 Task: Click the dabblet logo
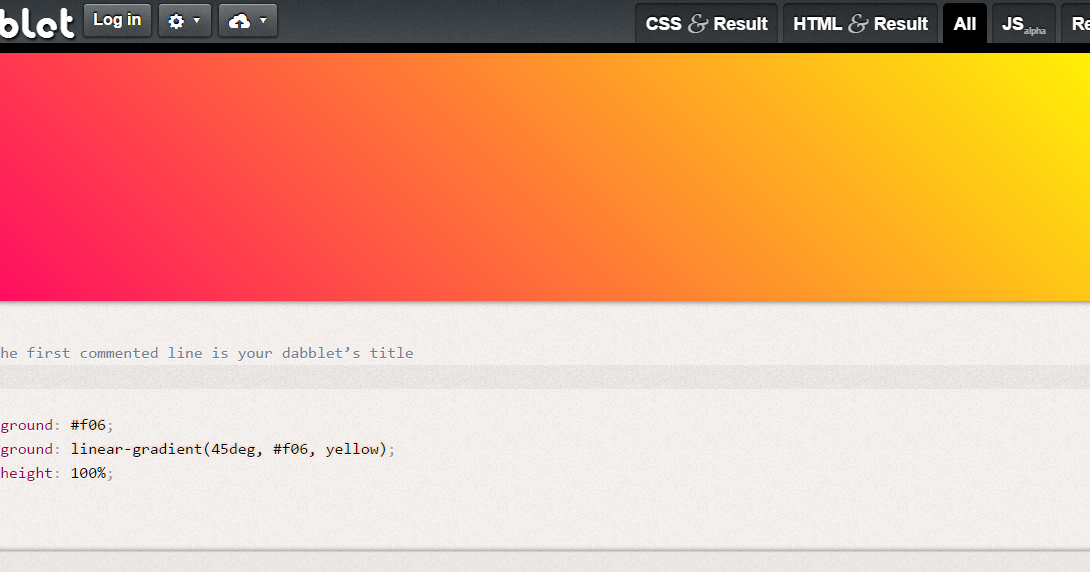click(x=35, y=22)
